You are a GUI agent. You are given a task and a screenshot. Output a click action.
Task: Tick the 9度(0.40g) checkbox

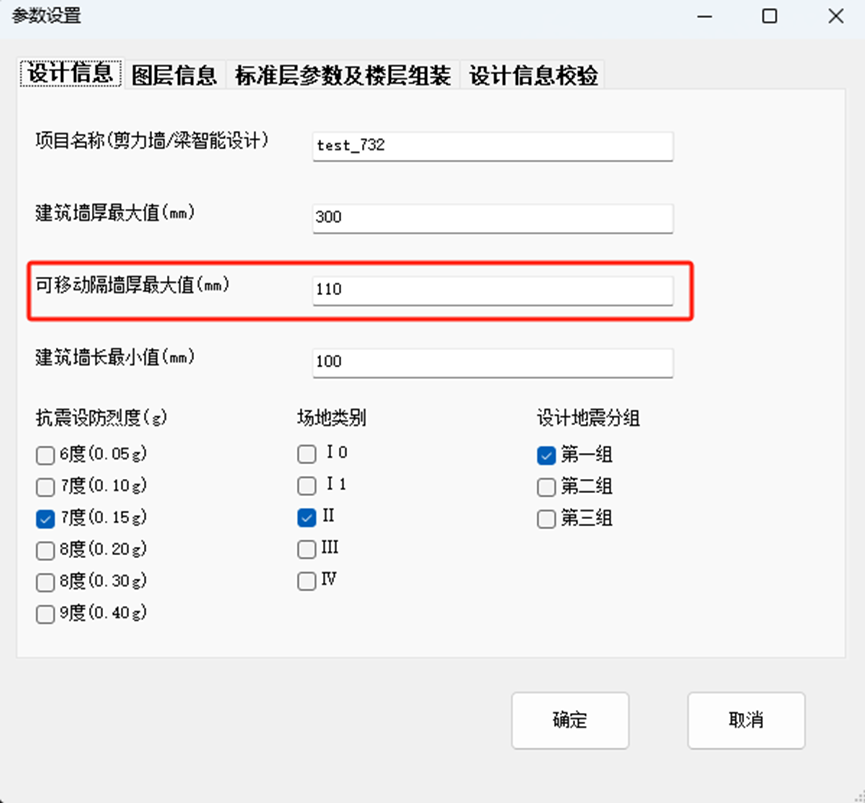[x=45, y=615]
